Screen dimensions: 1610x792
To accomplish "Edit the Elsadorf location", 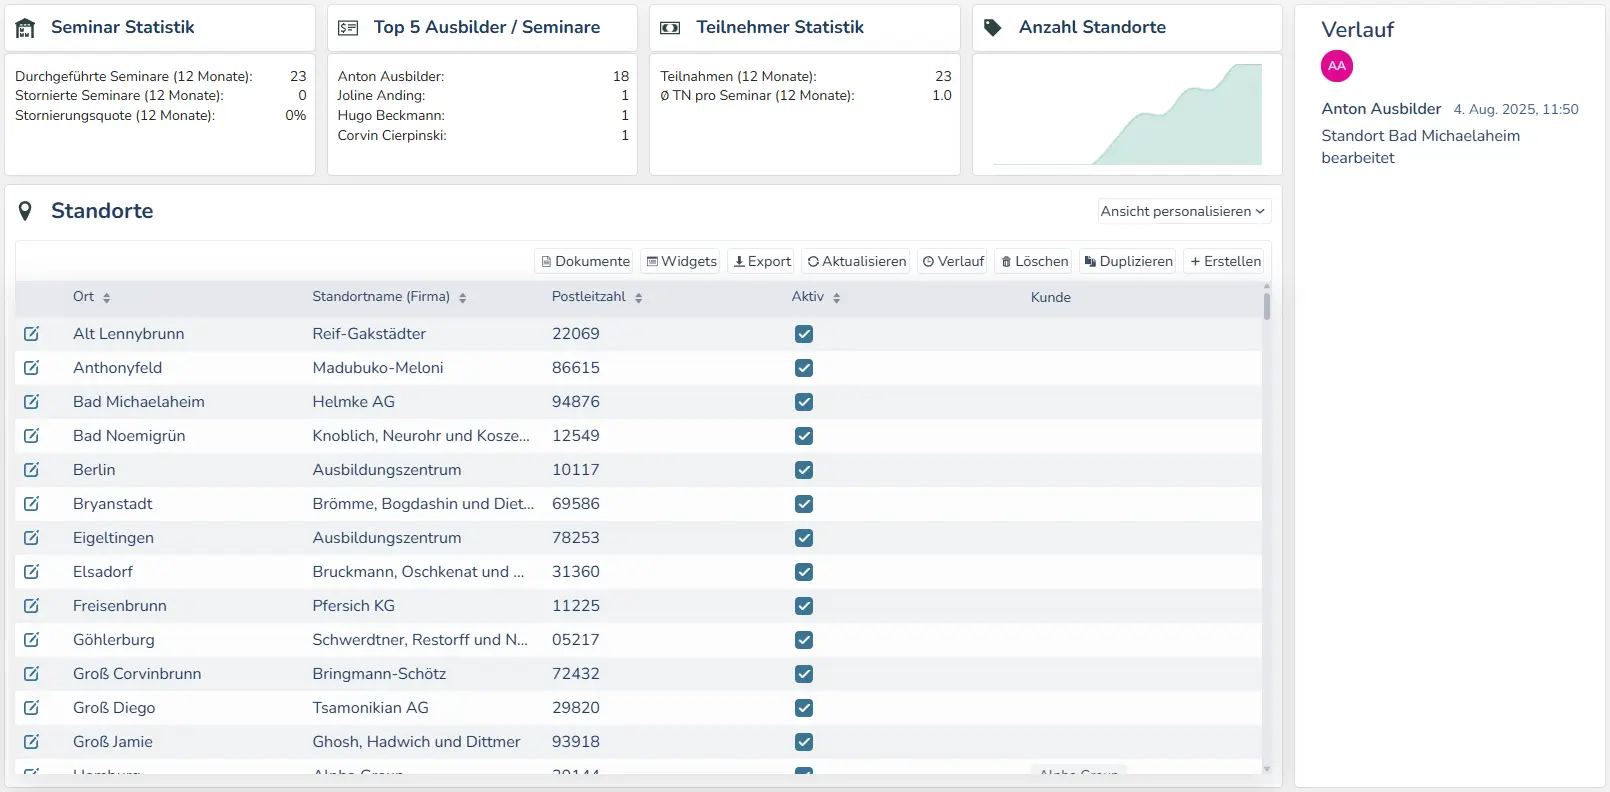I will pyautogui.click(x=32, y=572).
